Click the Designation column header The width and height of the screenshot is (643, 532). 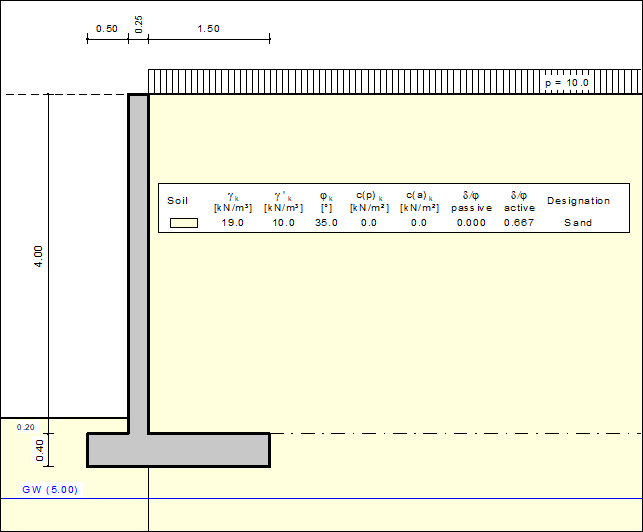point(578,201)
